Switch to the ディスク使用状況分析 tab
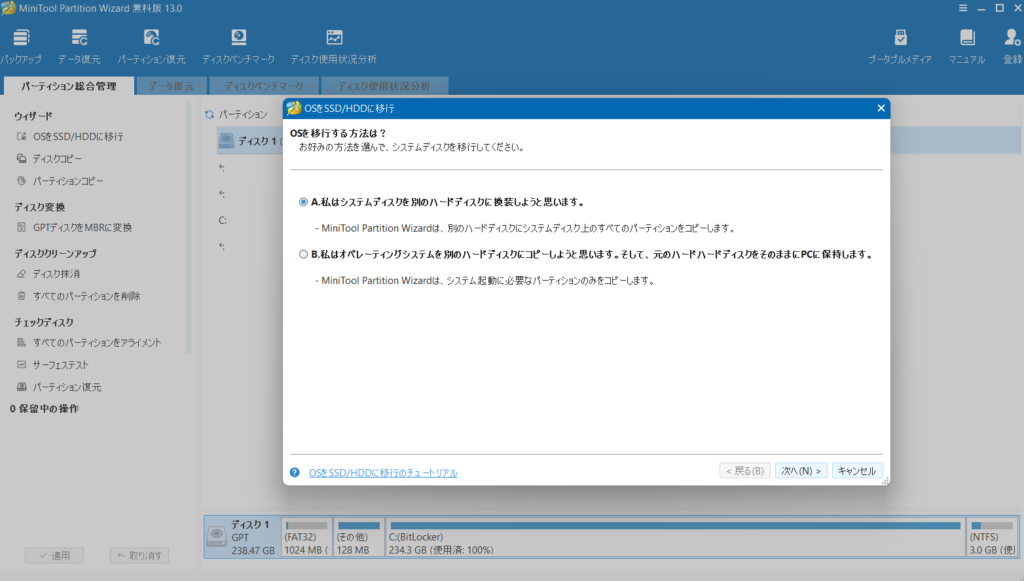Viewport: 1024px width, 581px height. pyautogui.click(x=383, y=86)
